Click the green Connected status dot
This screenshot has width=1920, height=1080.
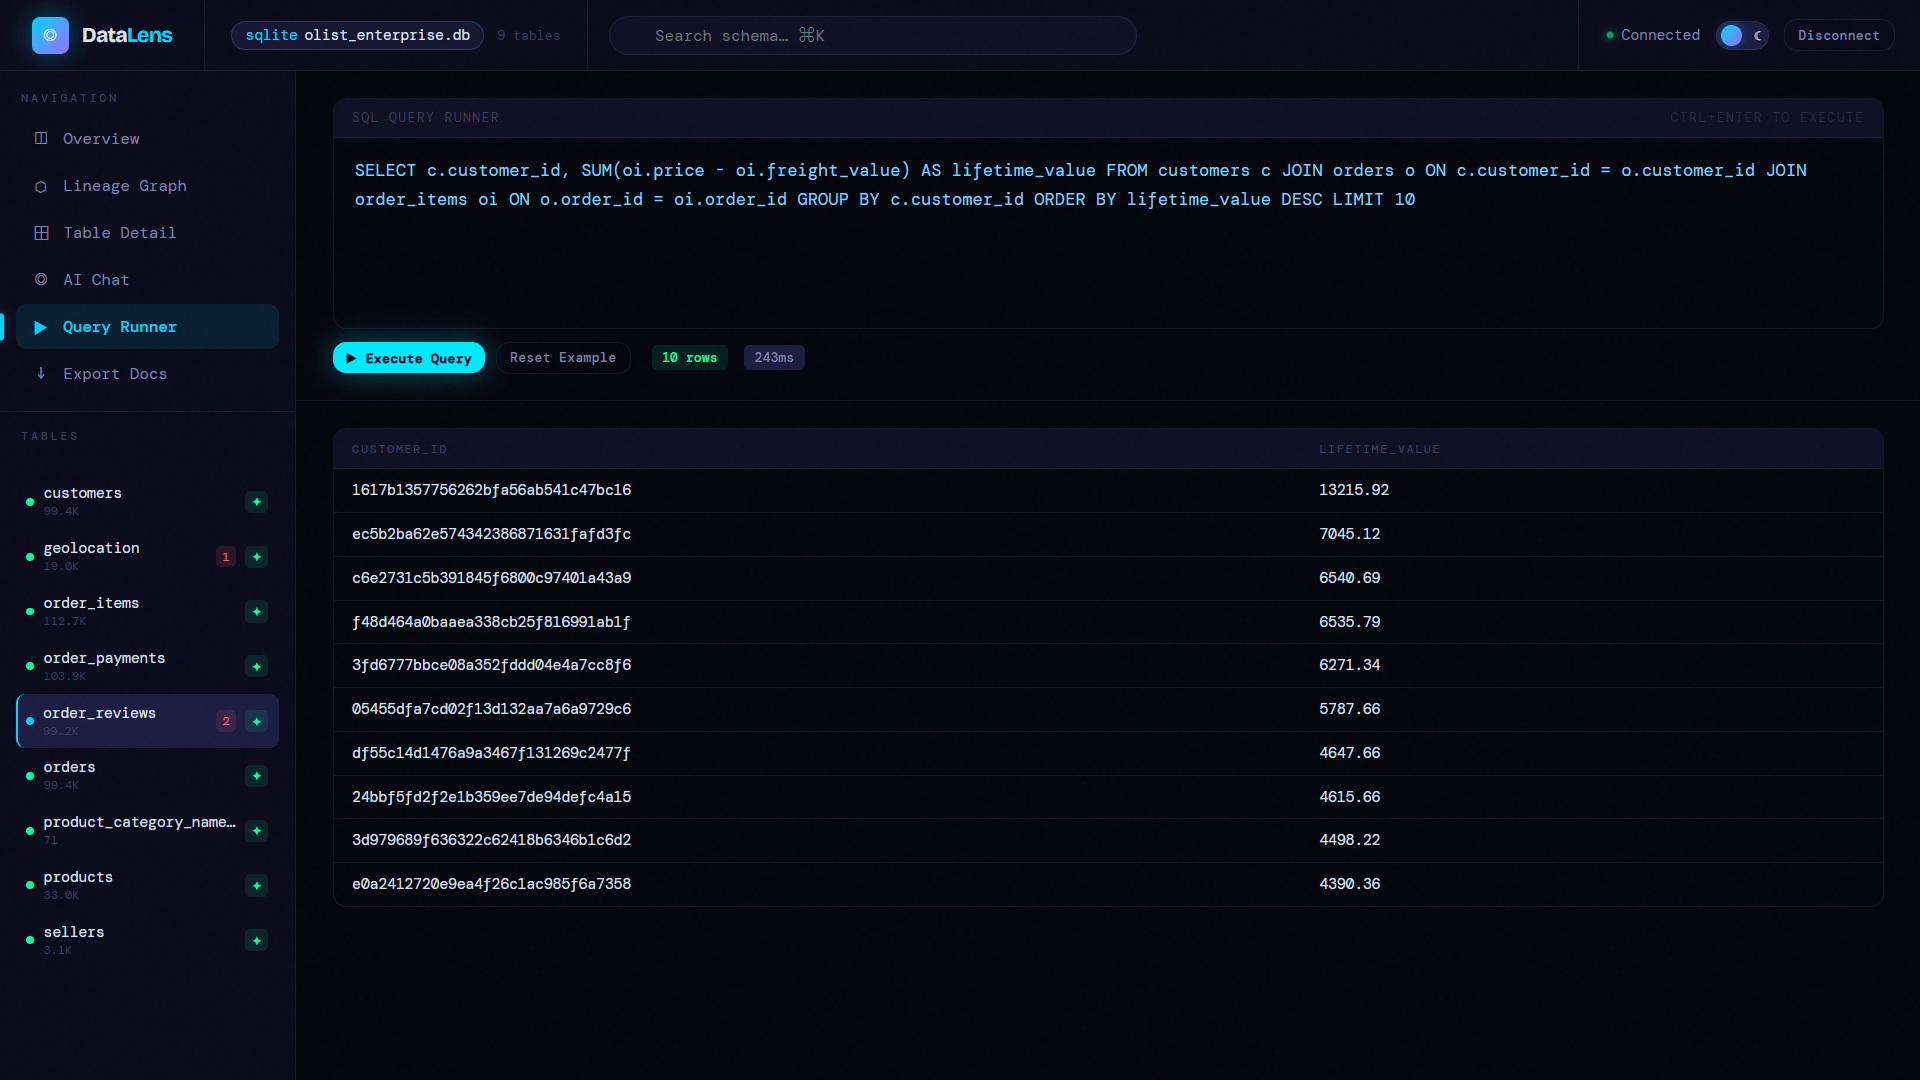coord(1610,35)
